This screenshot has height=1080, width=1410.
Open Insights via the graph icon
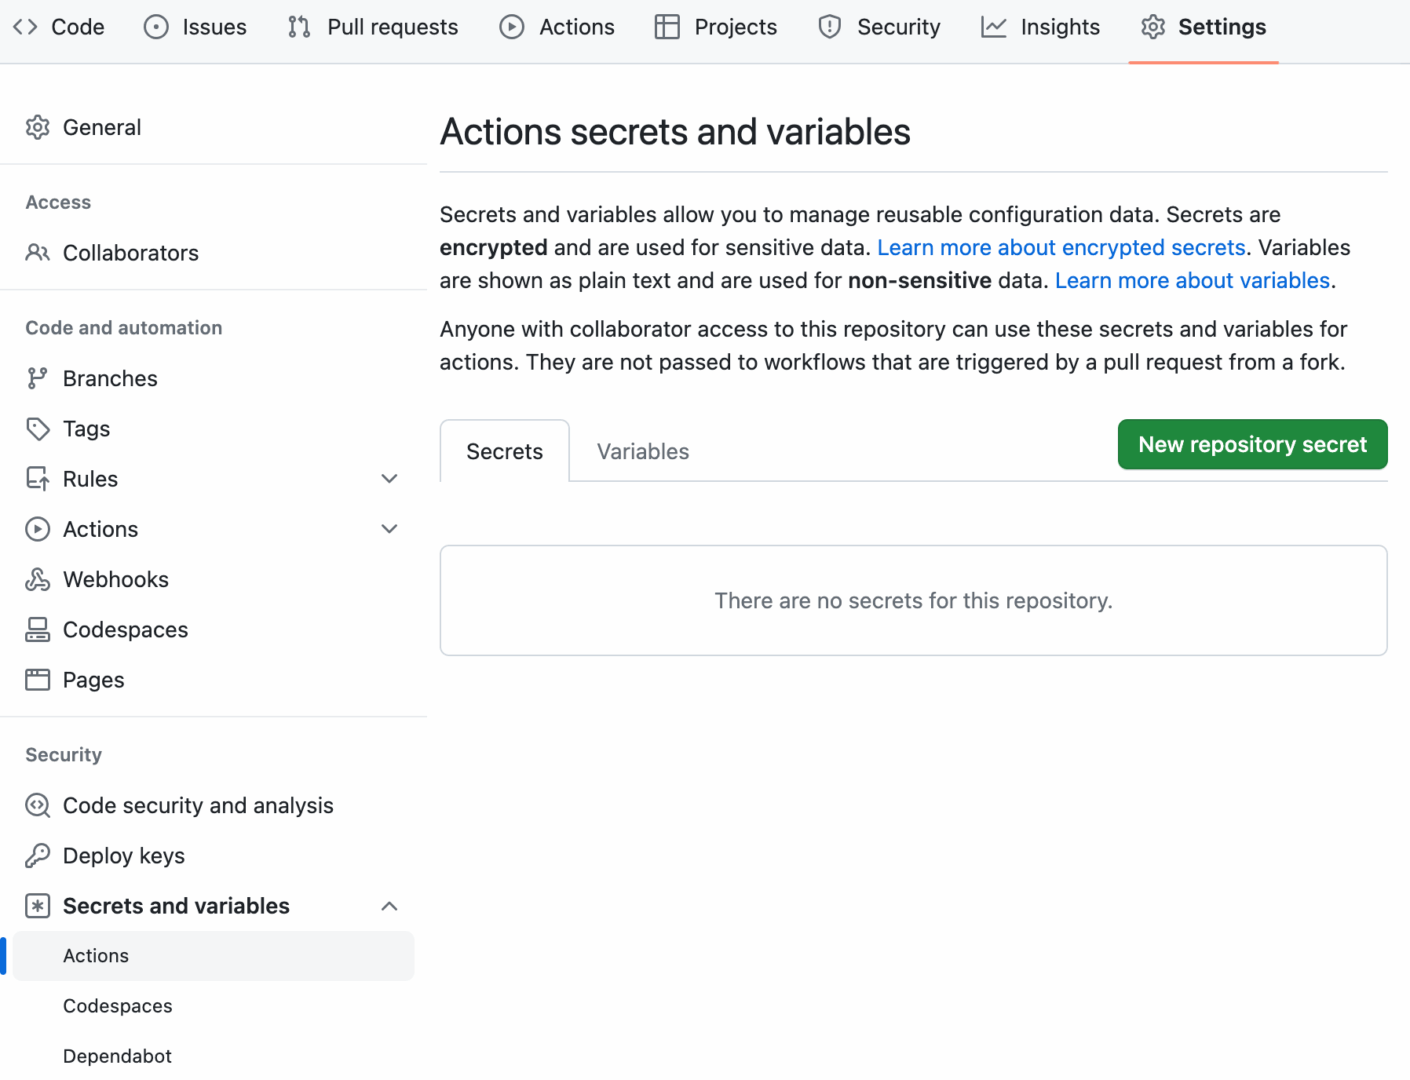(x=993, y=27)
